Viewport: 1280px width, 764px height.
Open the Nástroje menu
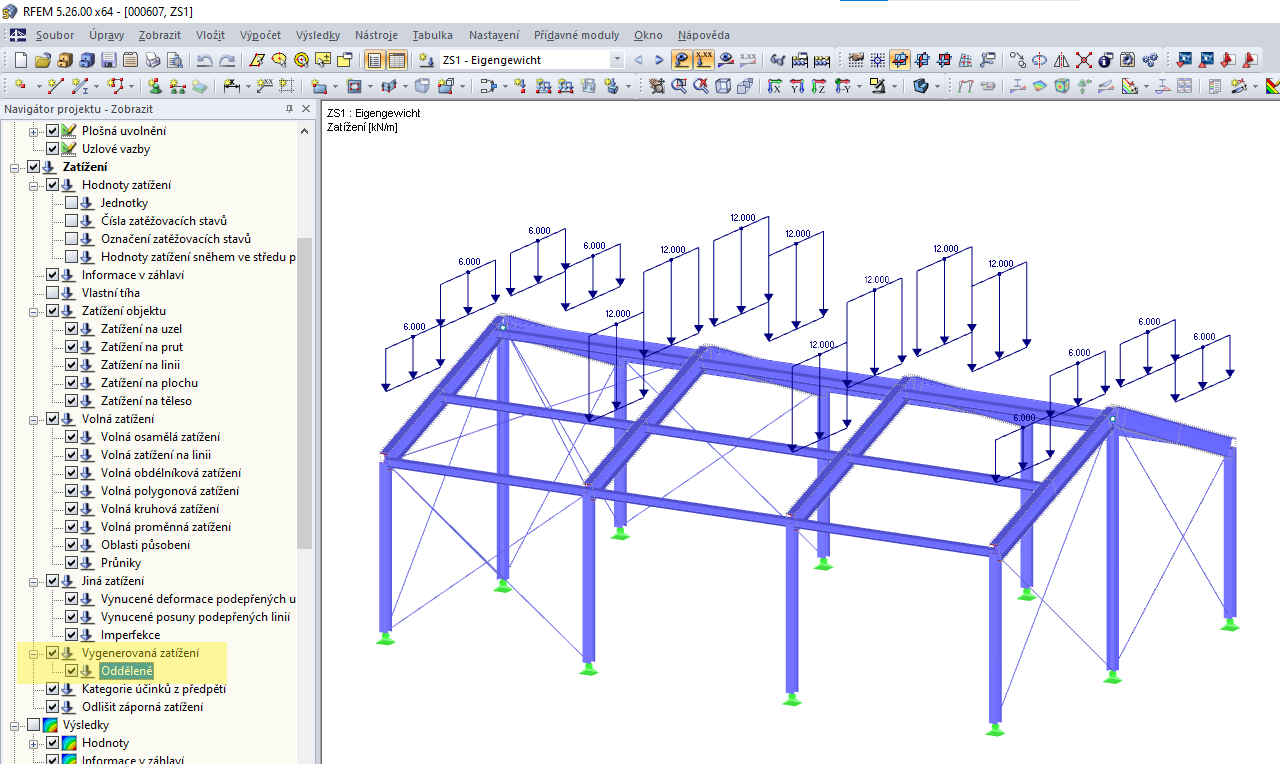coord(376,35)
